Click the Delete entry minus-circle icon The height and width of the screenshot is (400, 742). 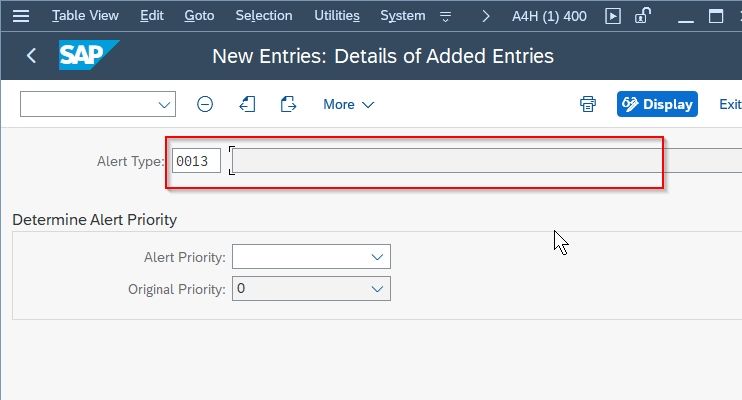[205, 104]
